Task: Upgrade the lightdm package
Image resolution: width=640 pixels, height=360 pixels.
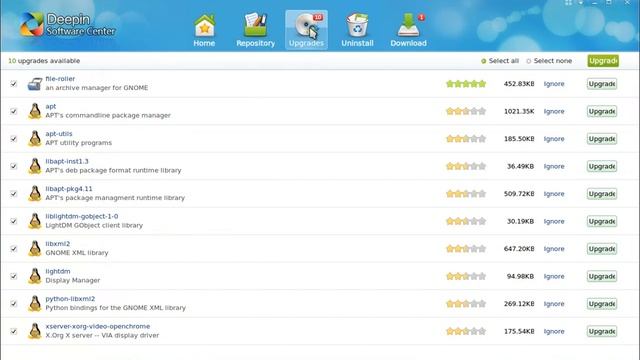Action: [x=602, y=276]
